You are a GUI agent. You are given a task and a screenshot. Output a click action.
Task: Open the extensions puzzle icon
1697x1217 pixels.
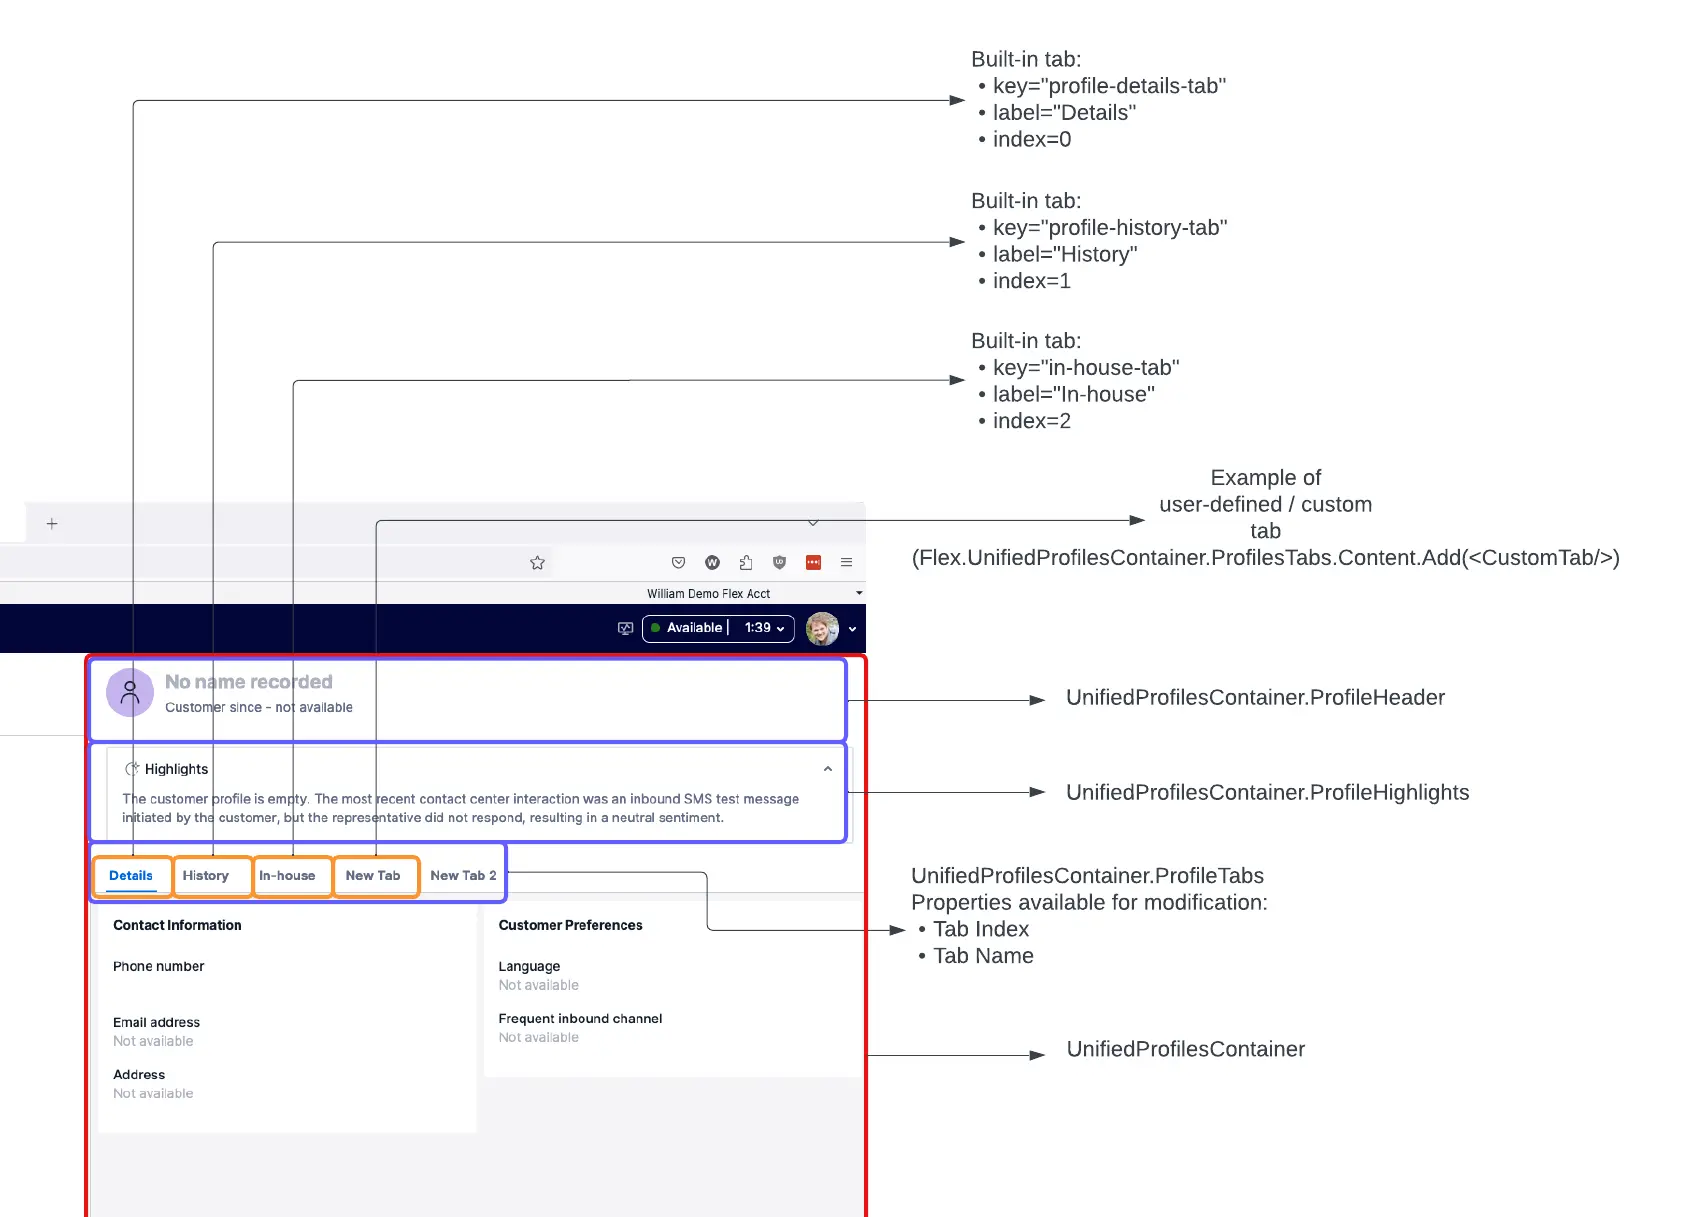tap(746, 563)
